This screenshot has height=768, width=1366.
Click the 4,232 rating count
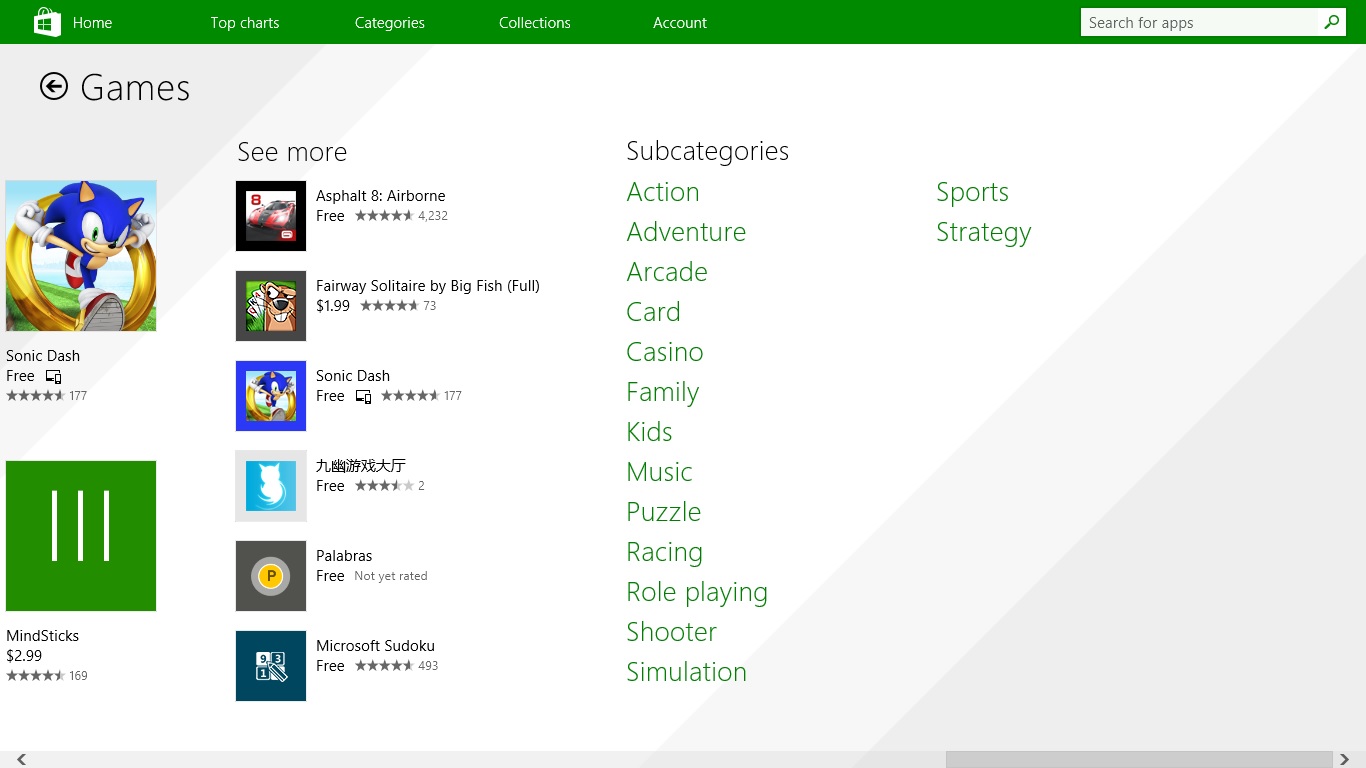click(x=433, y=216)
